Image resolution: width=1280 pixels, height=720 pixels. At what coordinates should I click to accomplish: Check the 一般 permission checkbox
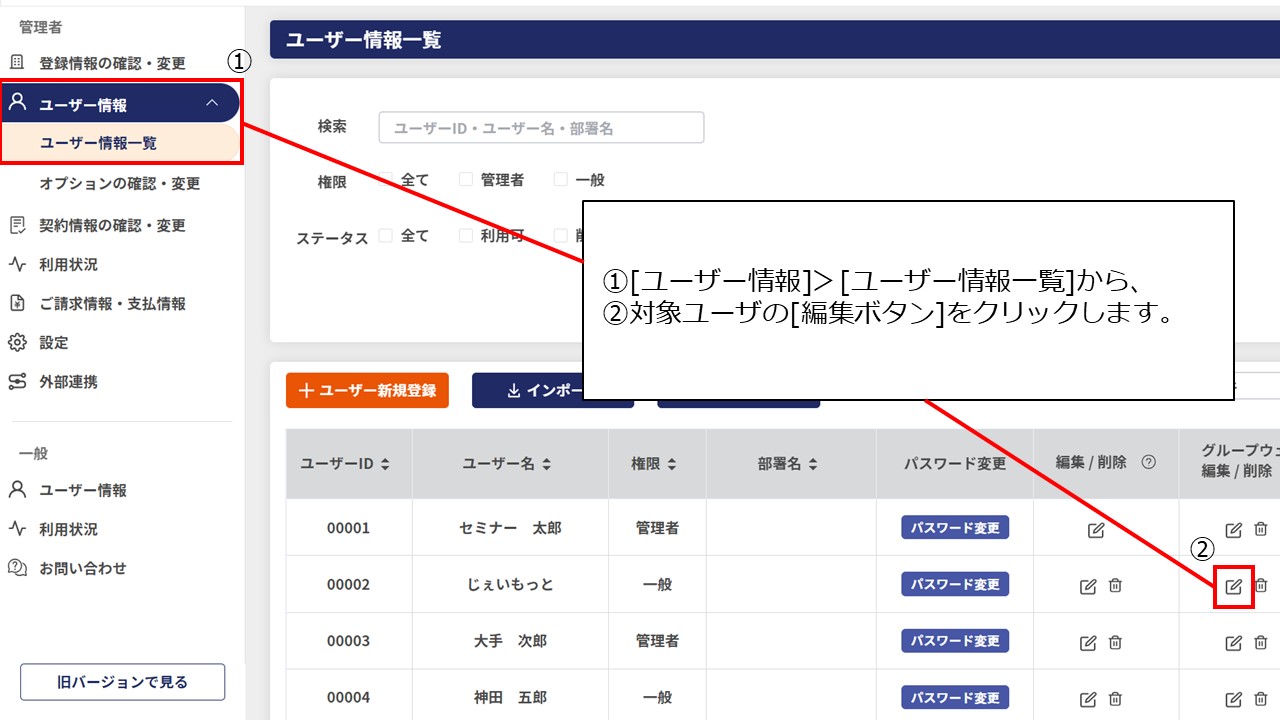tap(560, 180)
